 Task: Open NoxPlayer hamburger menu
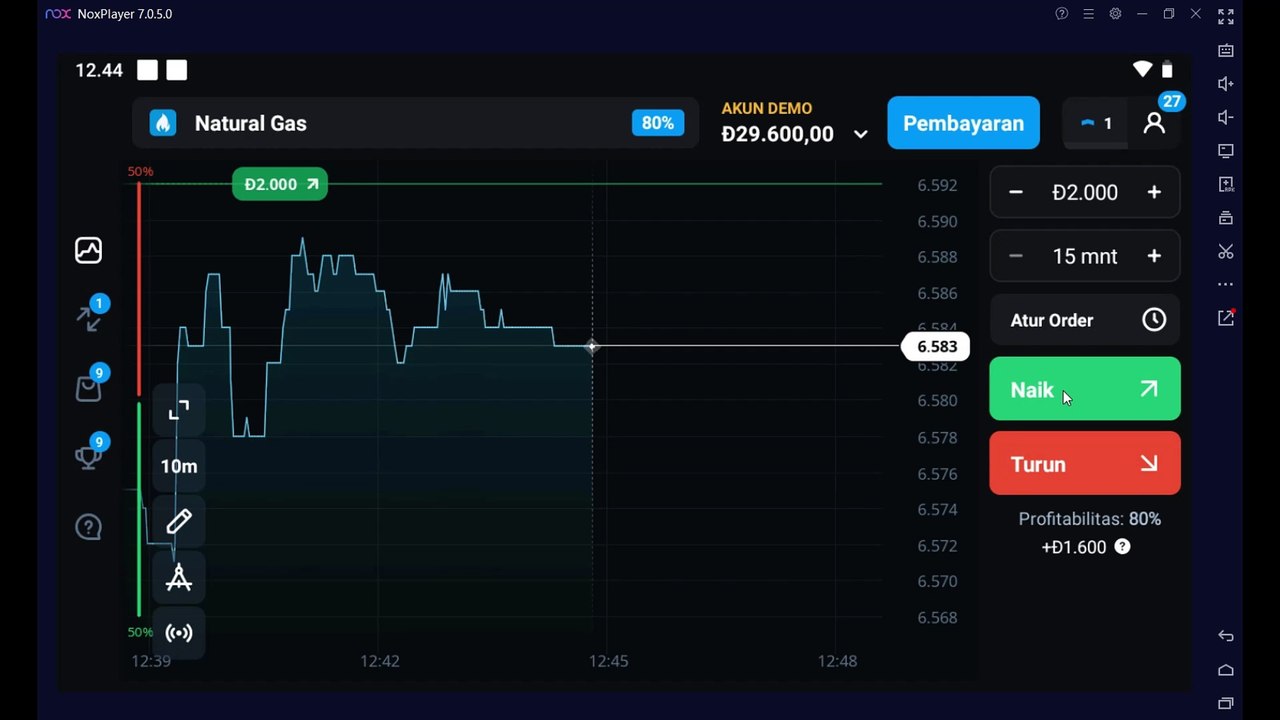1088,14
